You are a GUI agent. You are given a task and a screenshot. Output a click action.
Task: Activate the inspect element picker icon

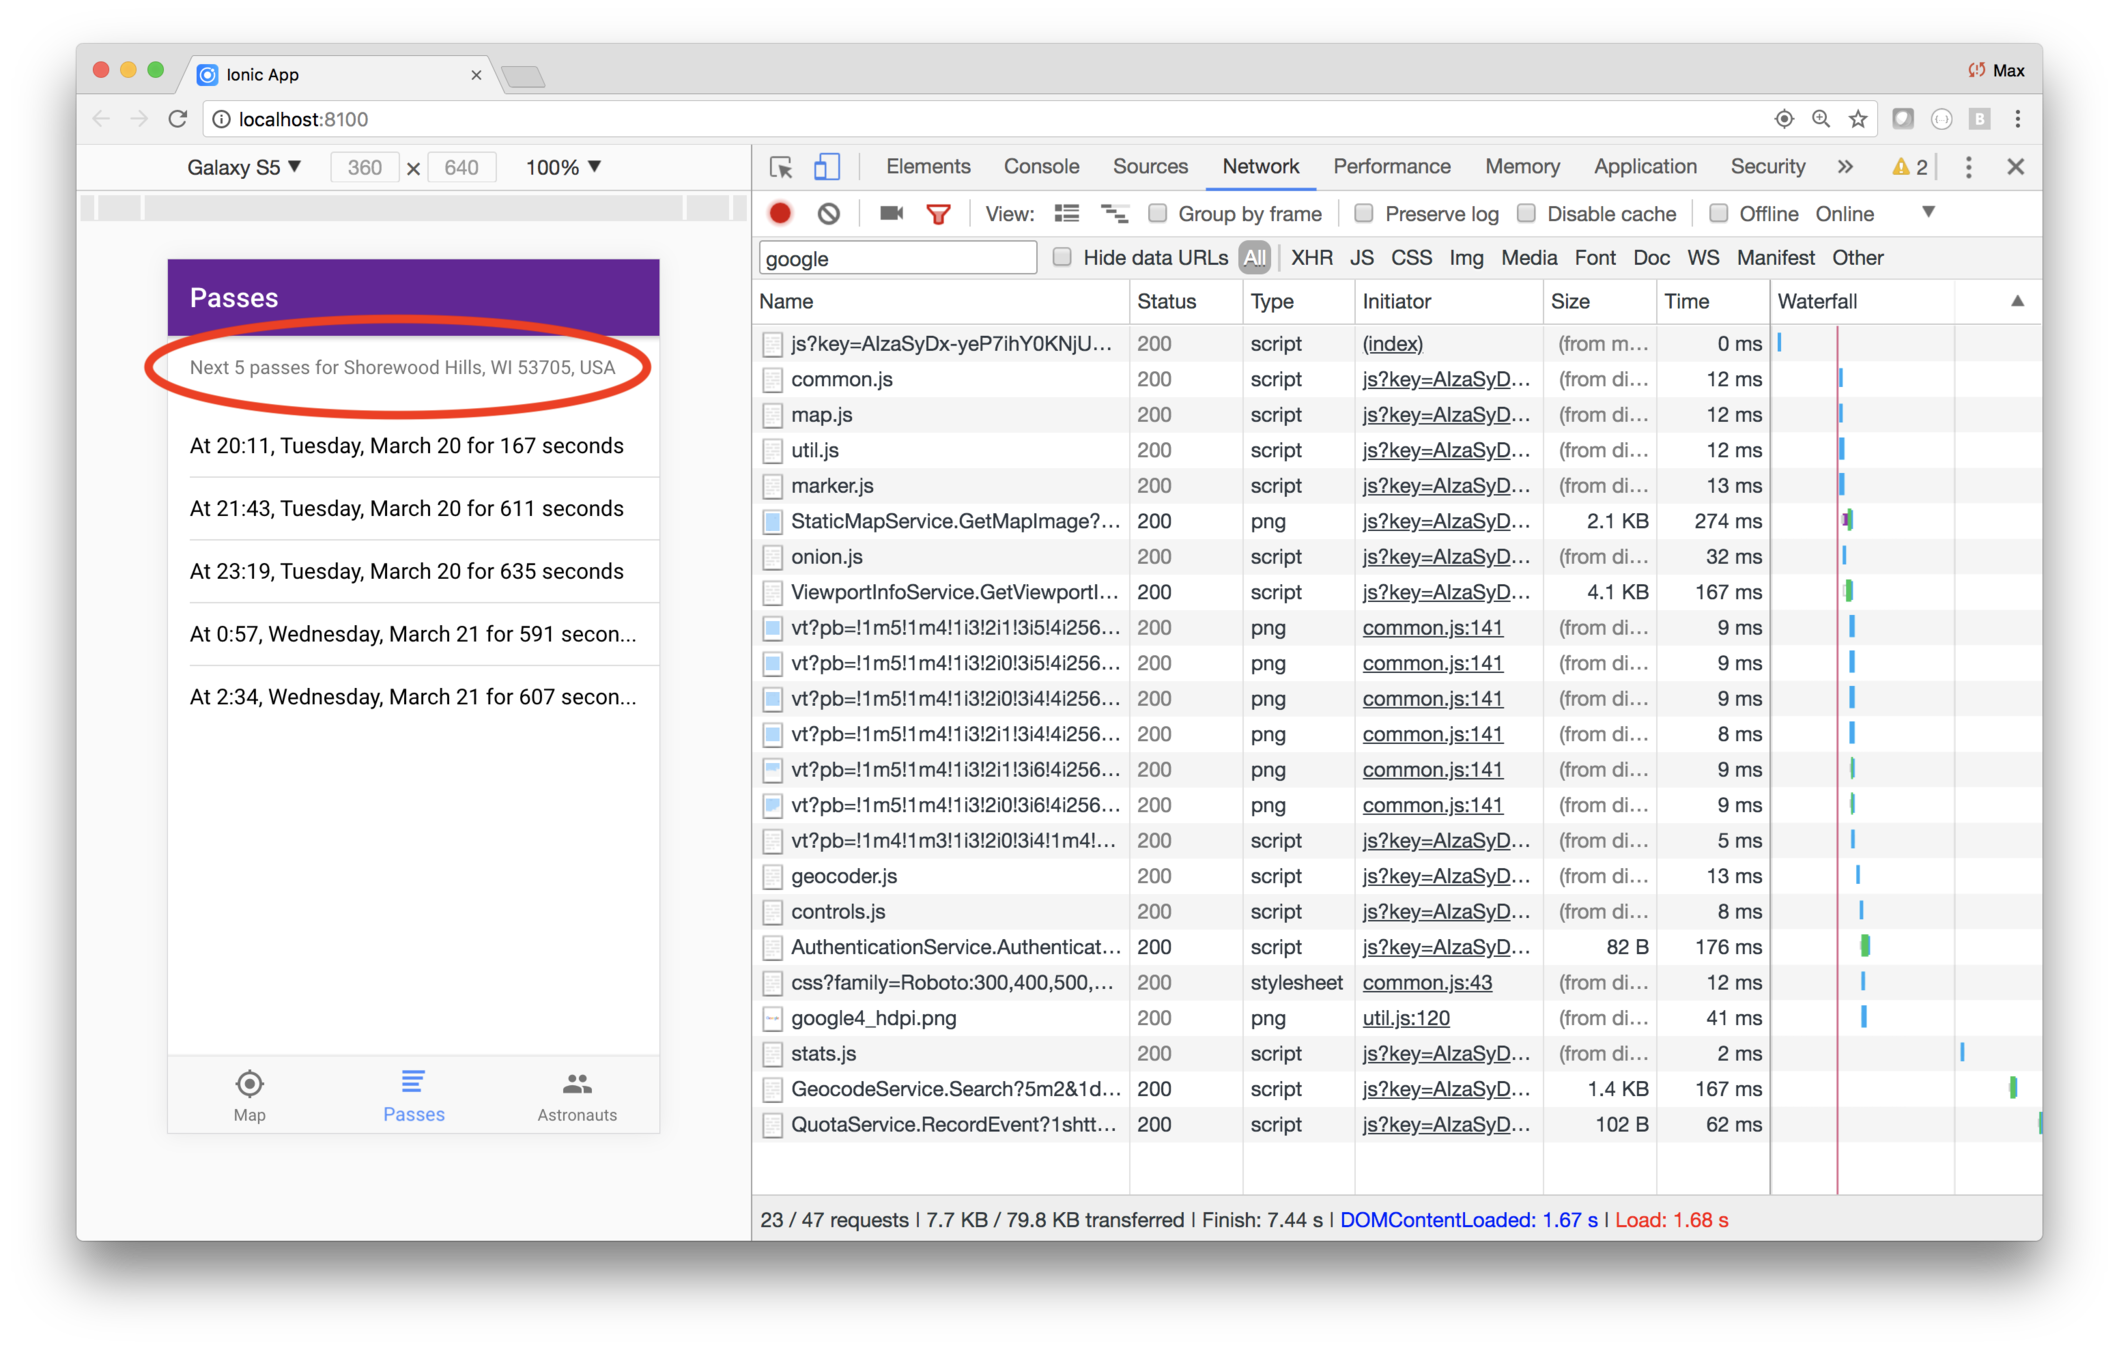tap(781, 167)
